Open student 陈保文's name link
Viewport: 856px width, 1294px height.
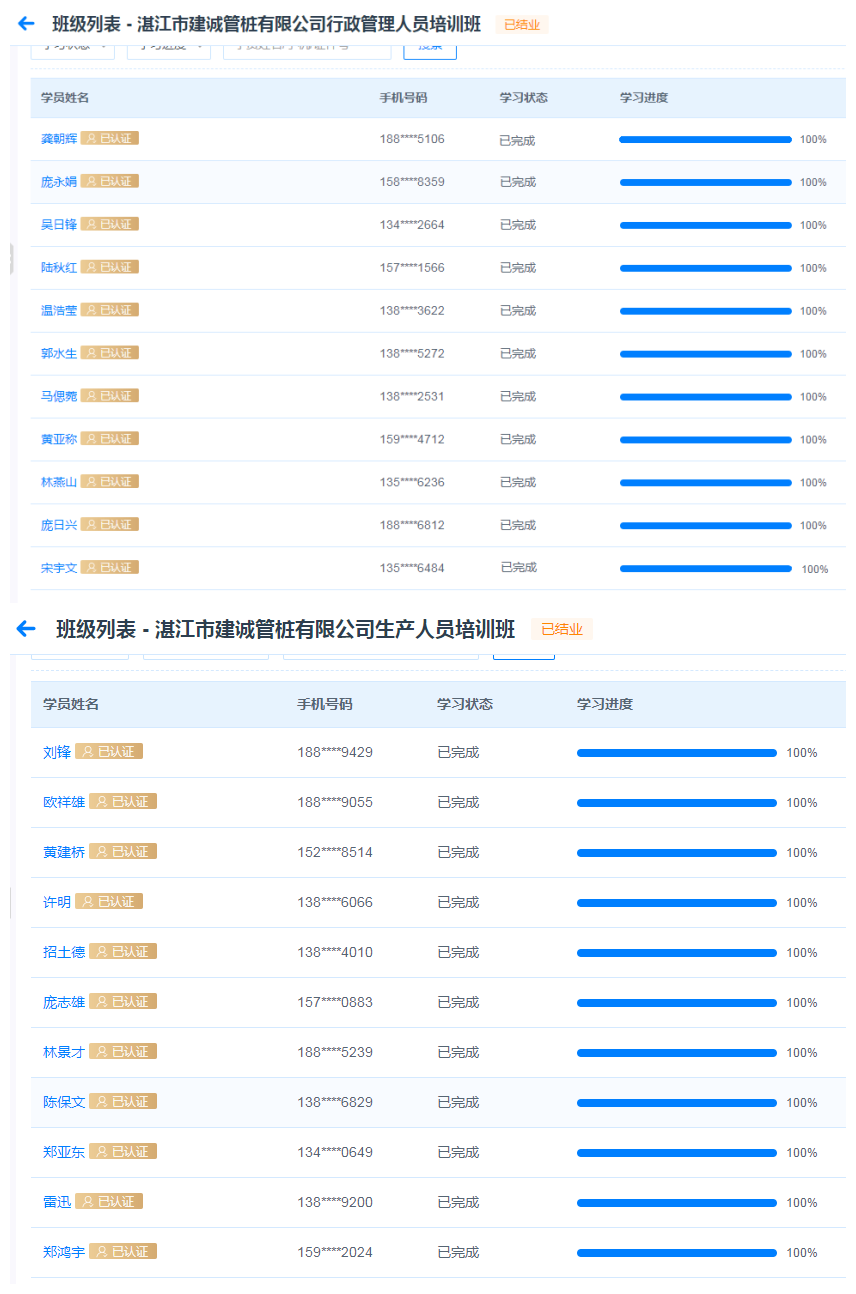pos(64,1102)
